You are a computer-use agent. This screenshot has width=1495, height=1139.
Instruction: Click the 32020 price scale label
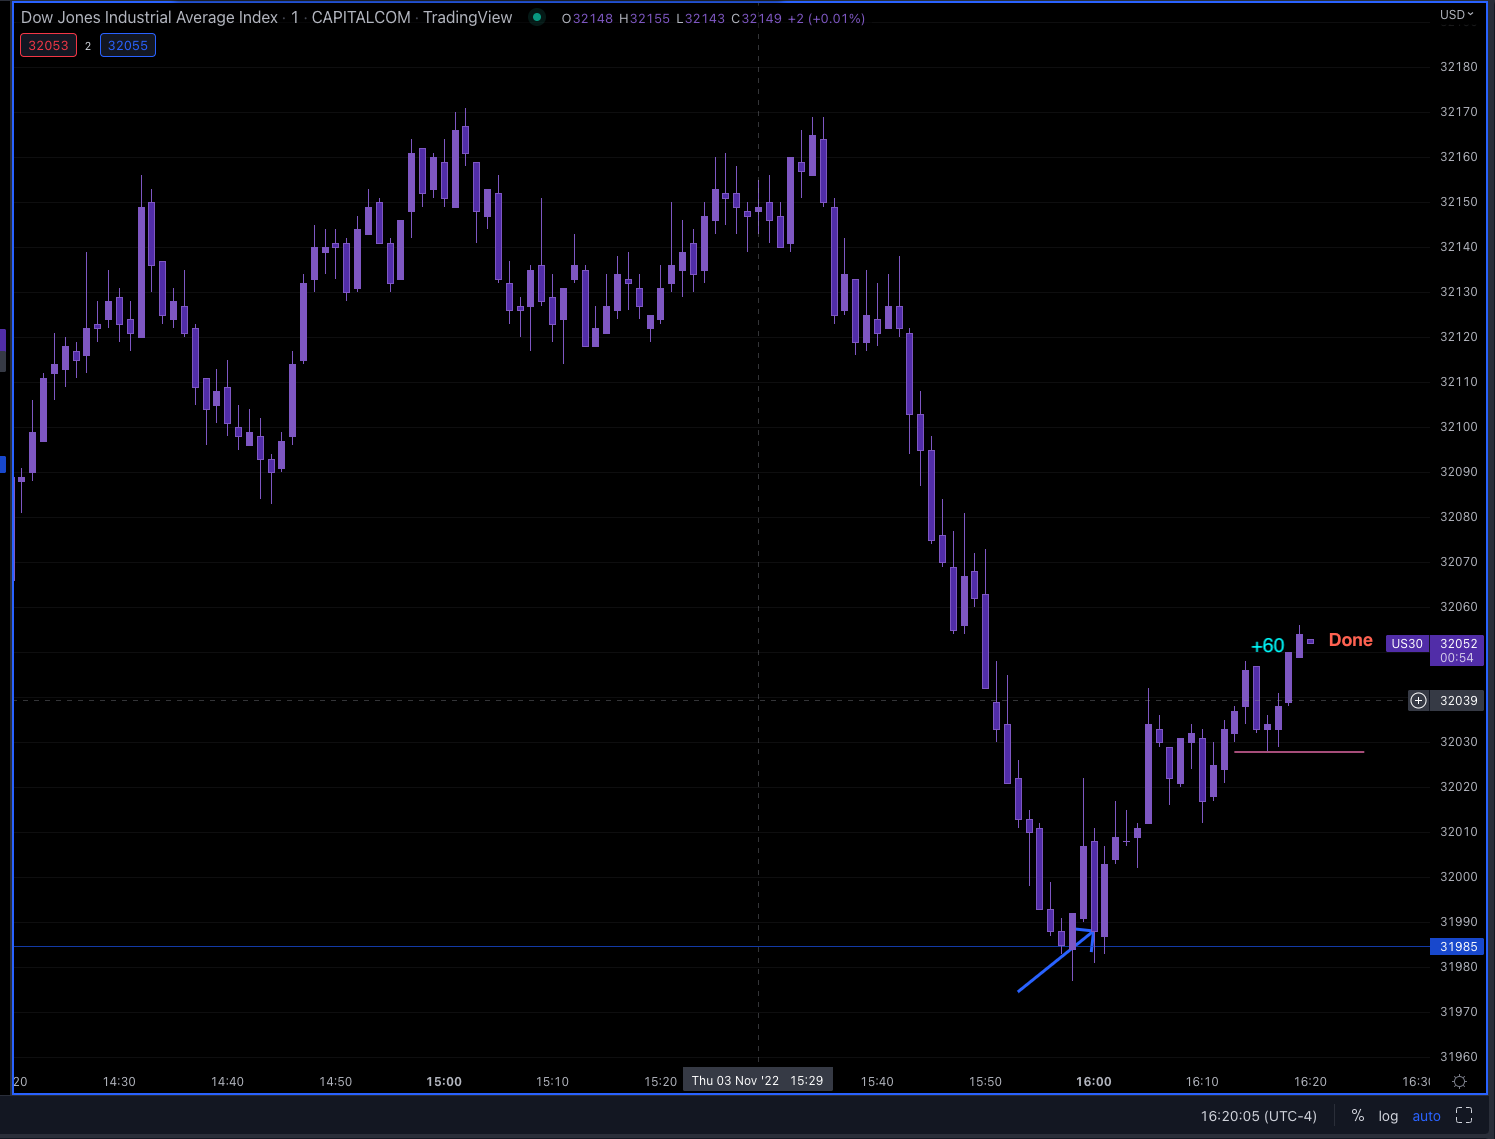[1458, 787]
